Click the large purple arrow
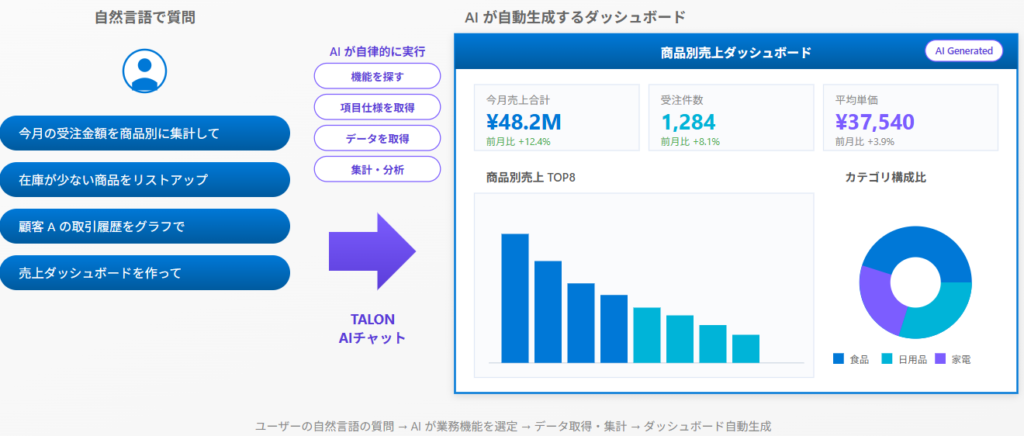The width and height of the screenshot is (1024, 436). [370, 250]
